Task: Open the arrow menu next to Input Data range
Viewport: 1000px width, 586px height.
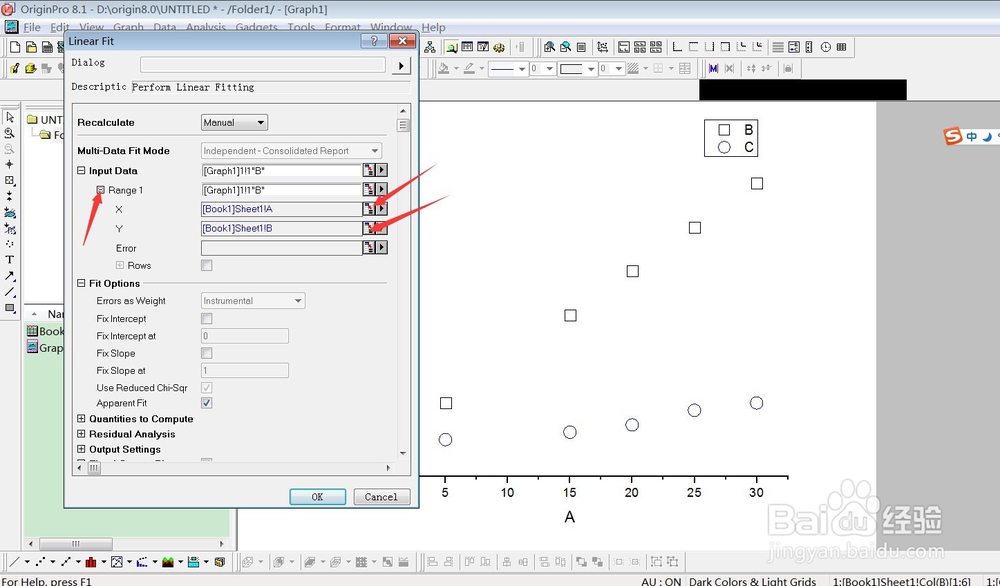Action: 381,170
